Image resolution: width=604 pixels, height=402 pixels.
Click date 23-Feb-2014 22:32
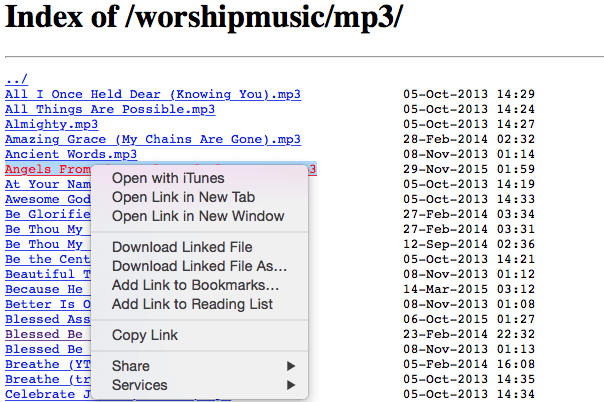(x=469, y=335)
